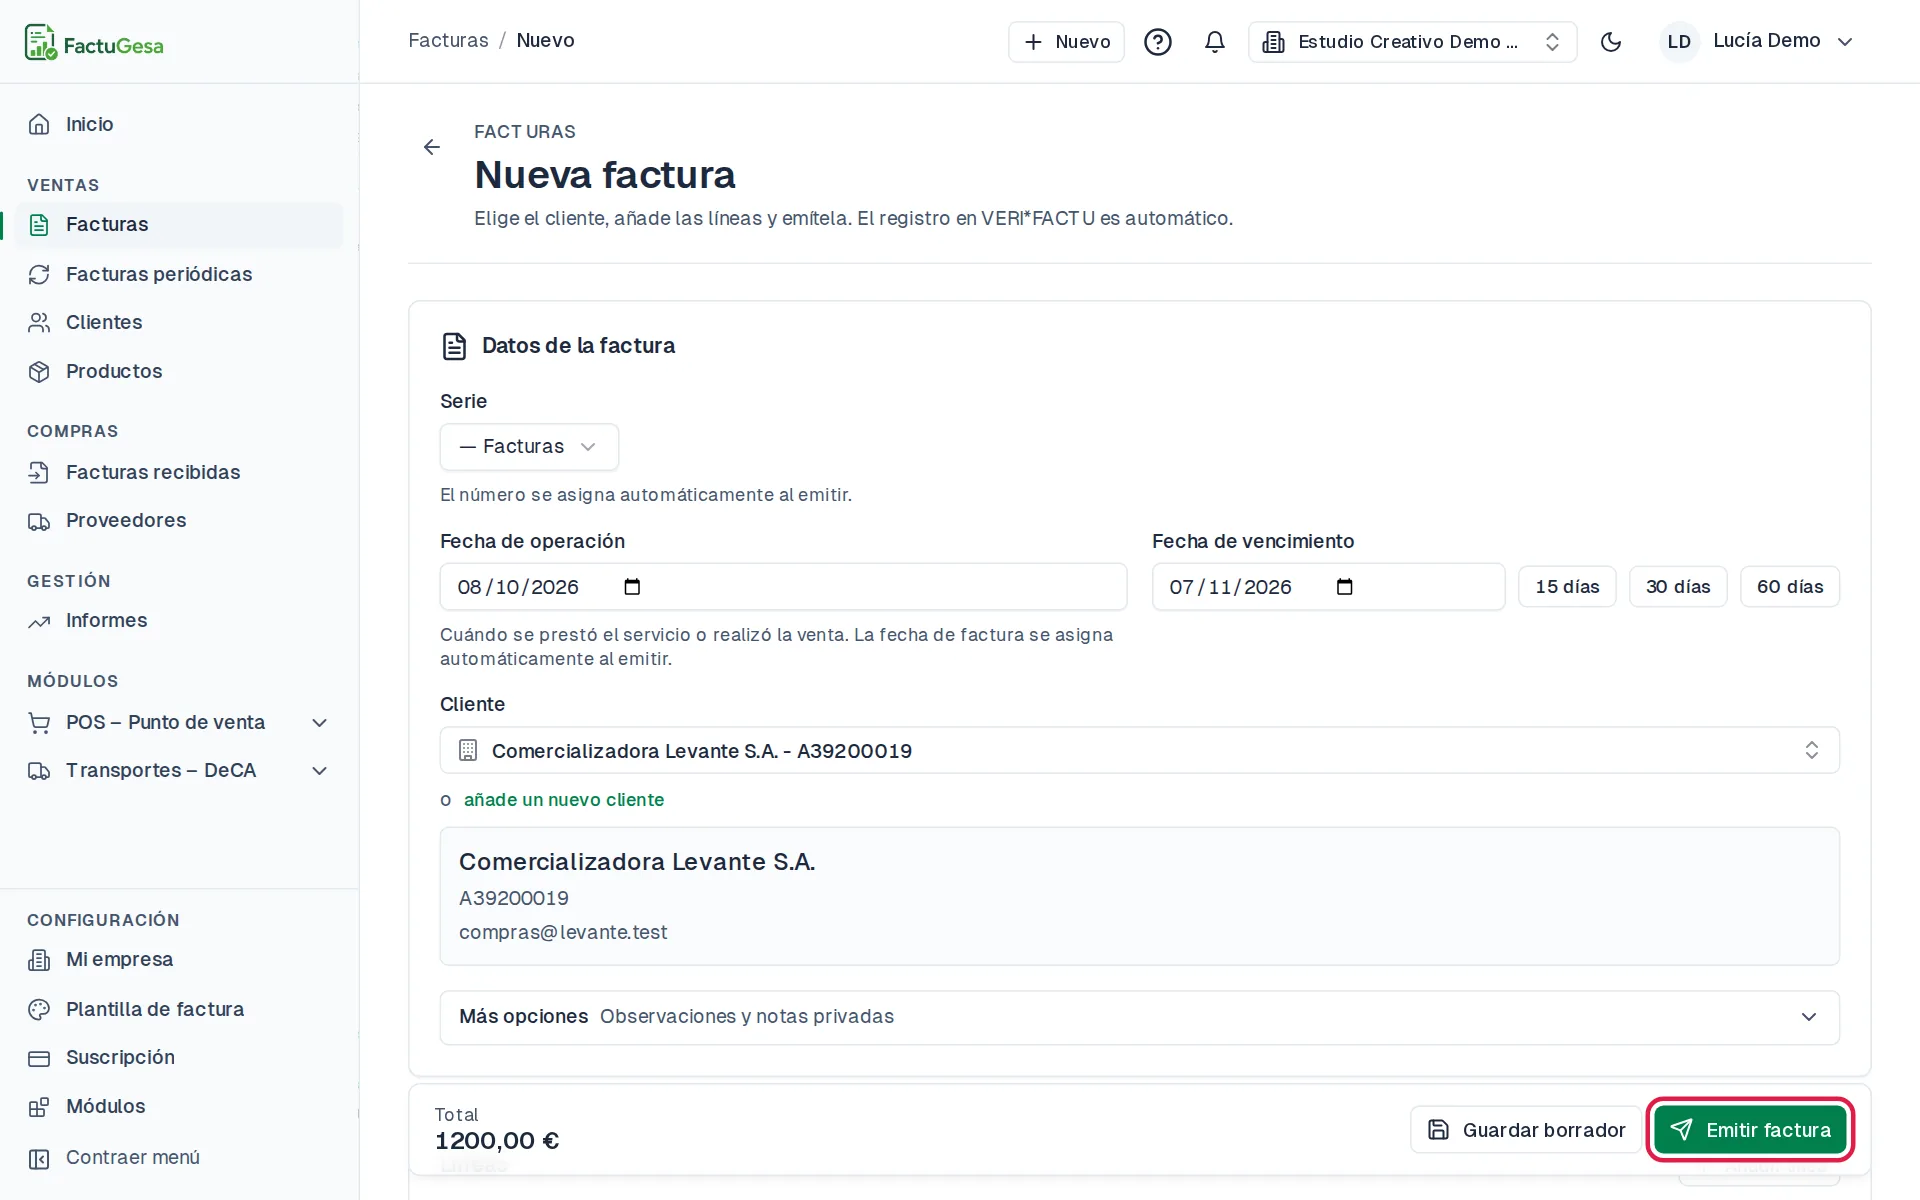Open Facturas in the sidebar
Screen dimensions: 1920x1200
[x=179, y=224]
